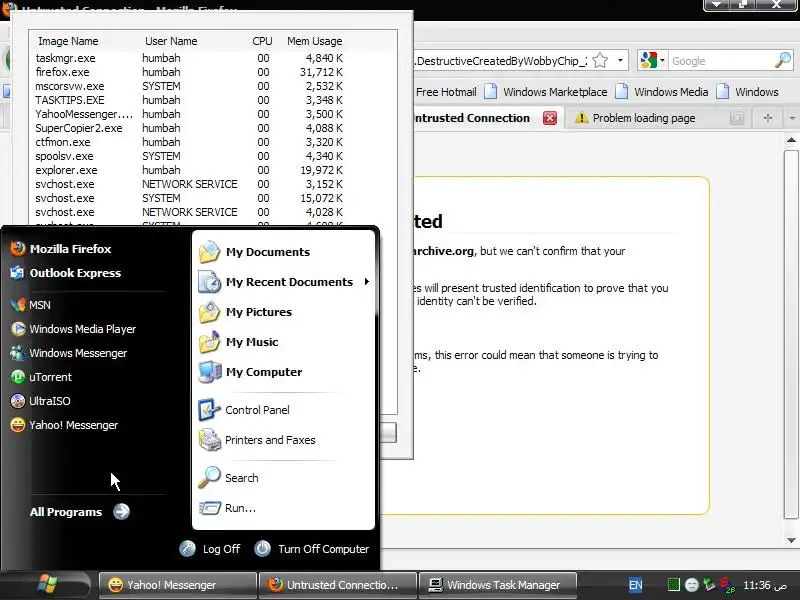Click the Firefox address bar URL
Screen dimensions: 800x600
(x=501, y=61)
